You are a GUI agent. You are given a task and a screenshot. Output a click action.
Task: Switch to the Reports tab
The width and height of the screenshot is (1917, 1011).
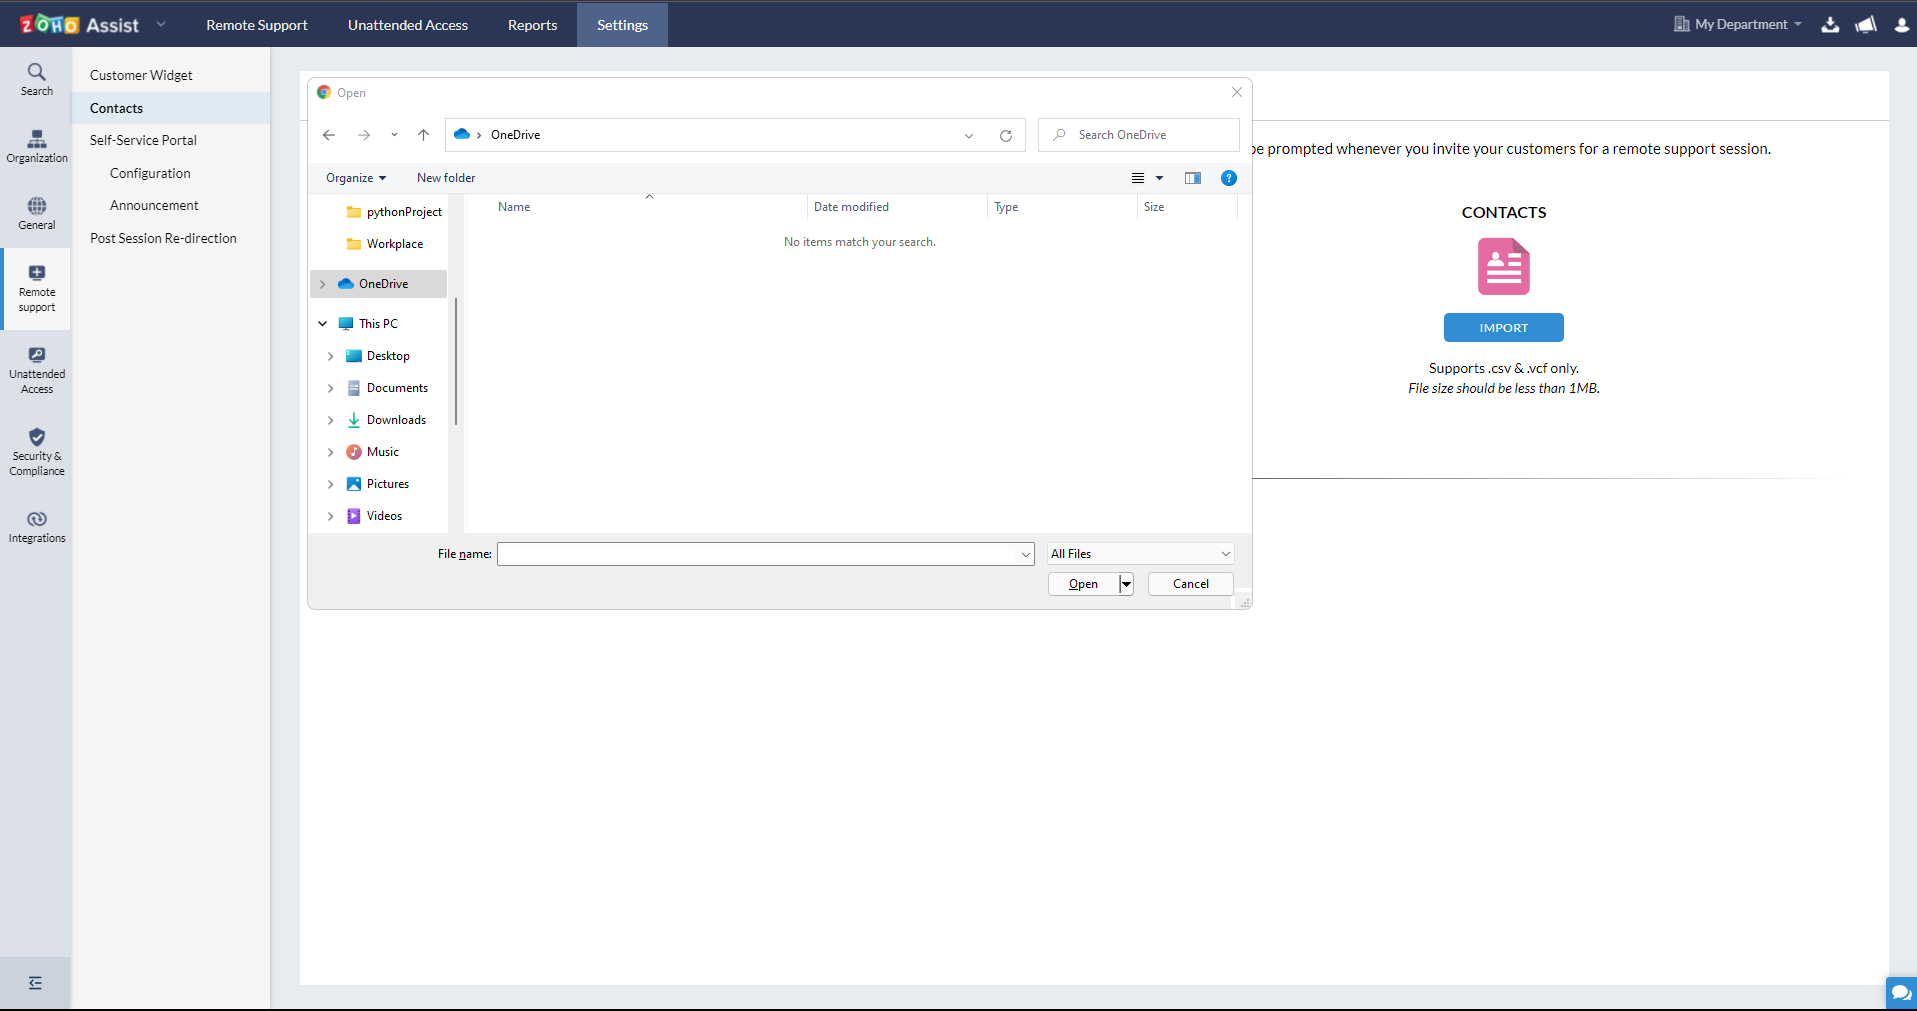click(531, 25)
